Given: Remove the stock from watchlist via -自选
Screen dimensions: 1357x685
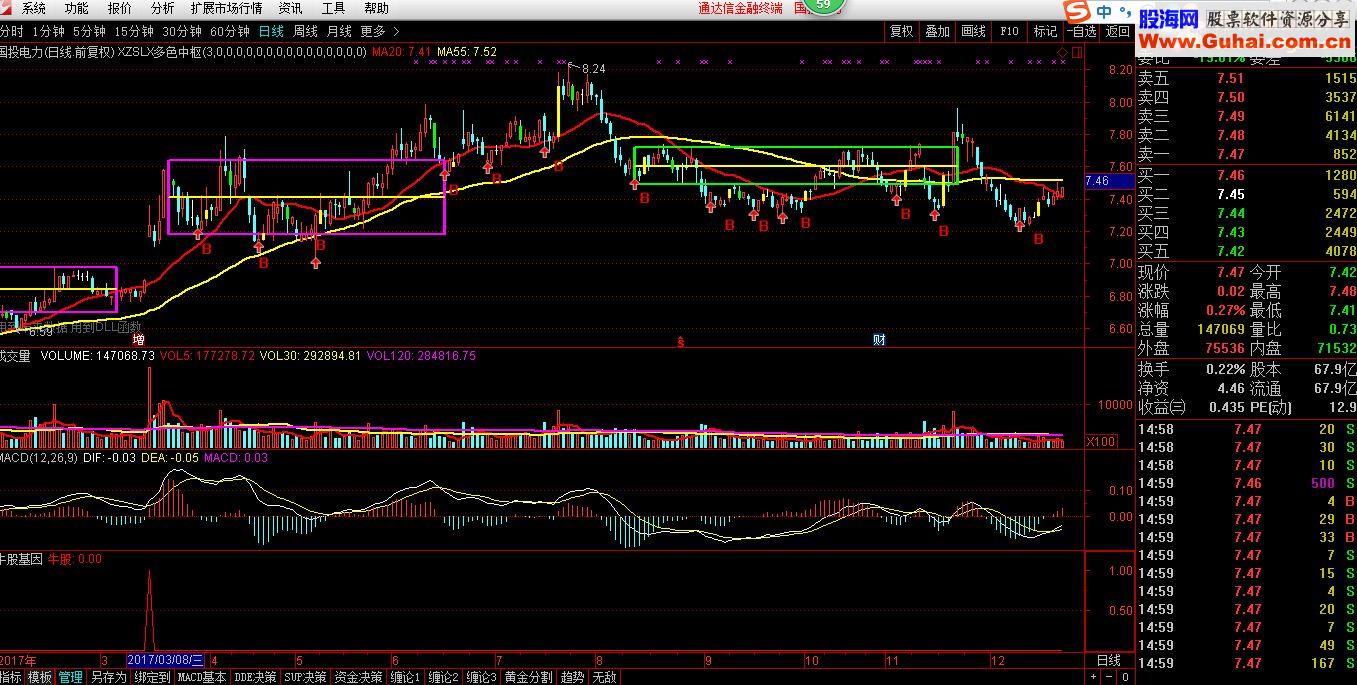Looking at the screenshot, I should 1081,31.
